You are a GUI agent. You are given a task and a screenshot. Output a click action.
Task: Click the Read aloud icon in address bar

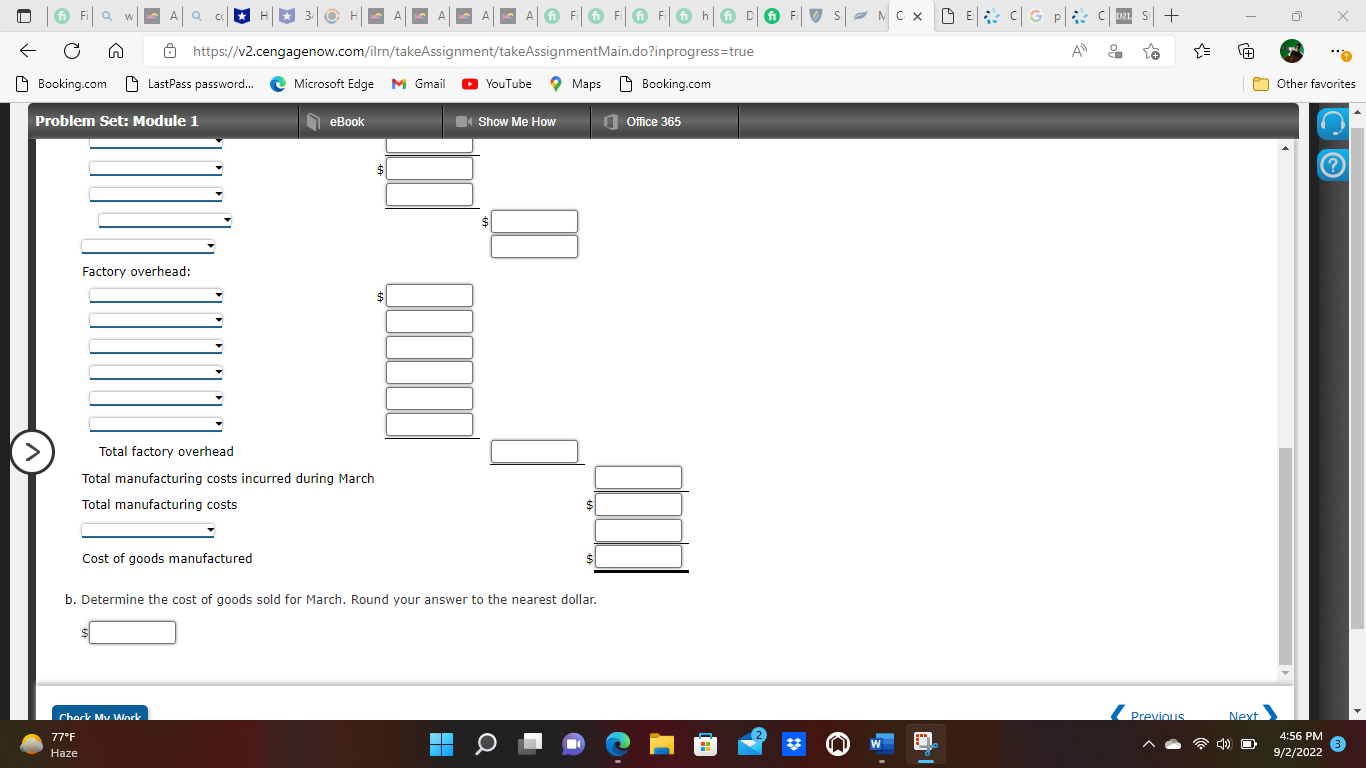tap(1080, 51)
